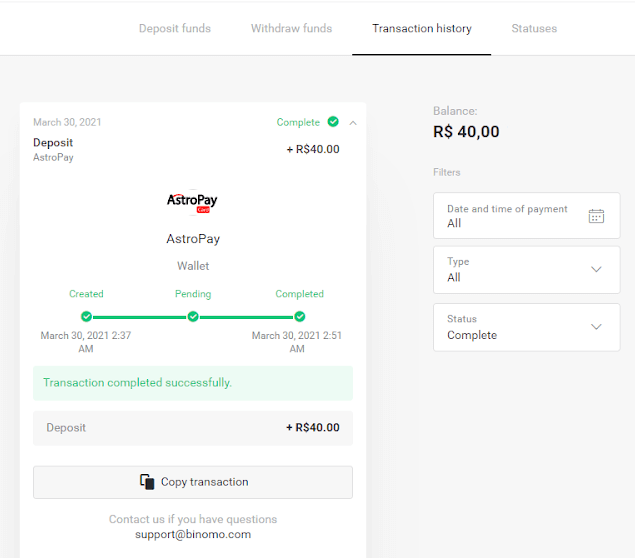Click the Deposit + R$40.00 summary row

pyautogui.click(x=193, y=428)
